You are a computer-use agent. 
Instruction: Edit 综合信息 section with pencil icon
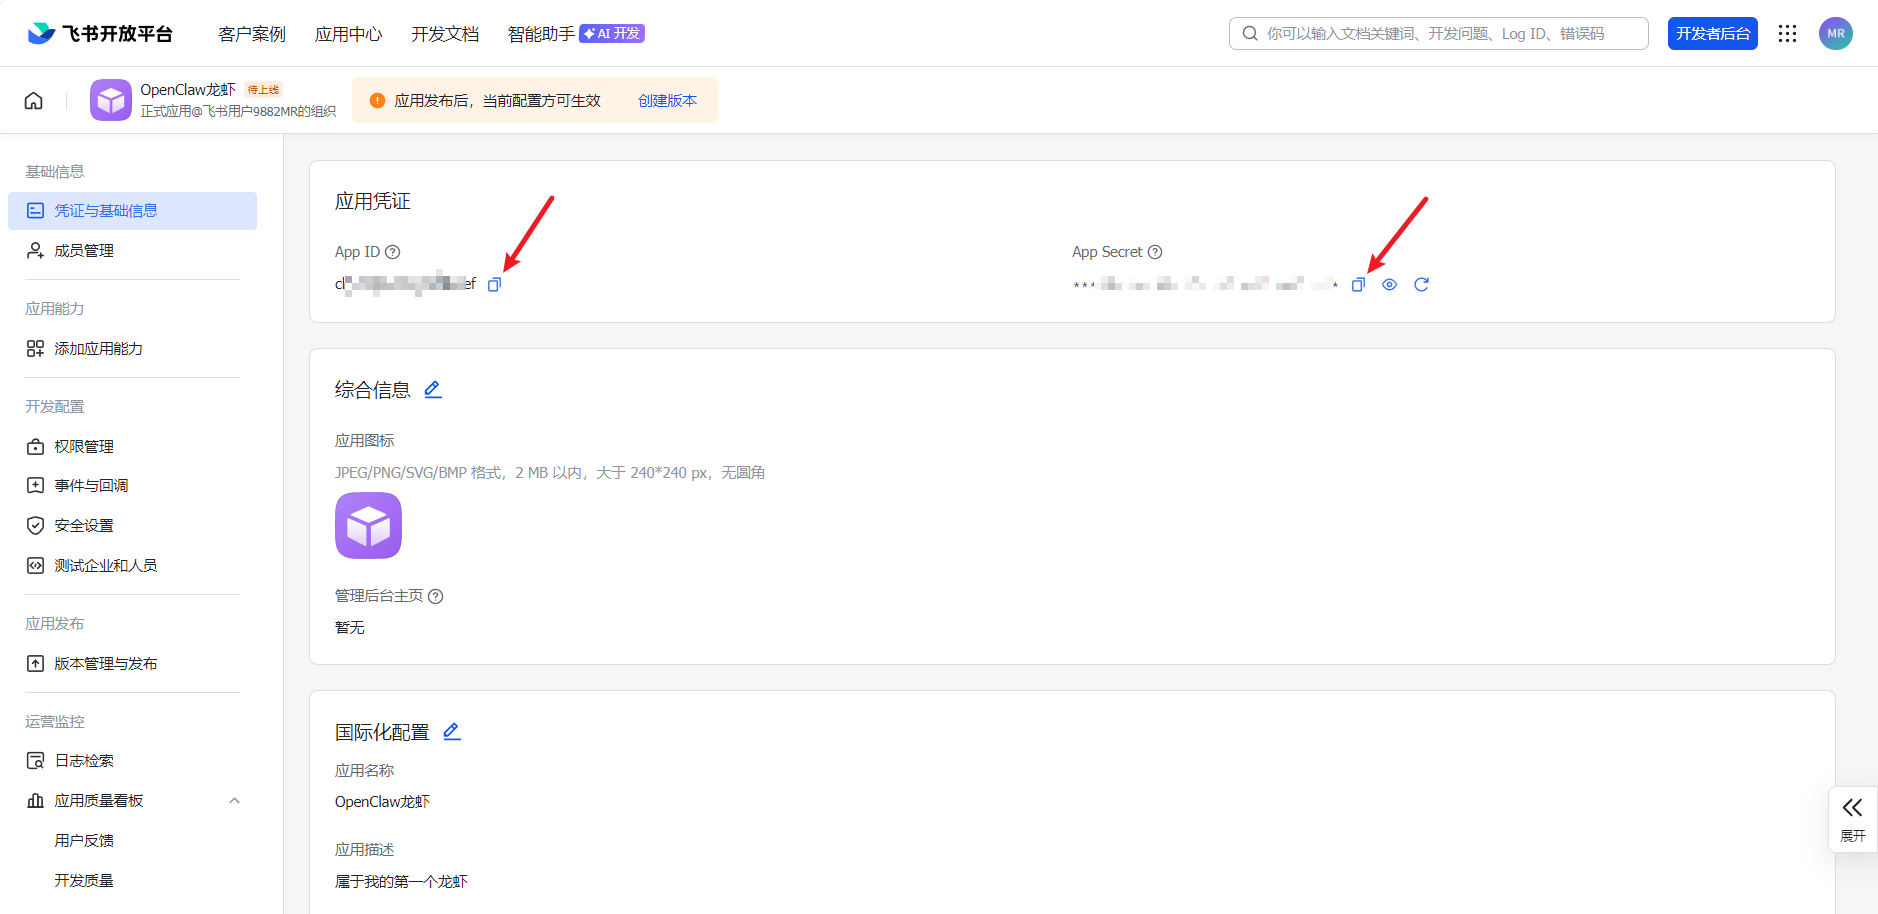(x=433, y=390)
